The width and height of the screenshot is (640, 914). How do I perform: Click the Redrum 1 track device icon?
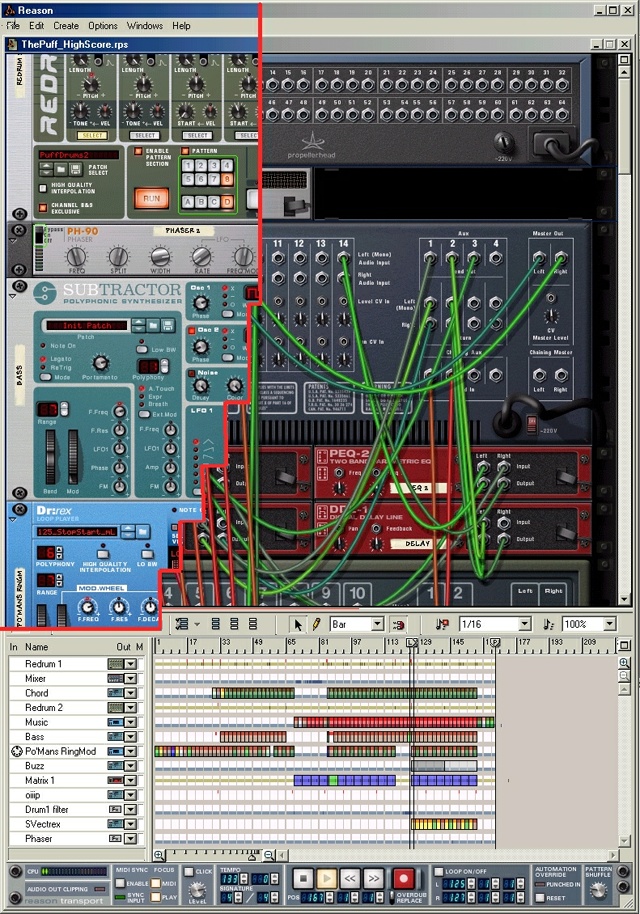coord(115,664)
